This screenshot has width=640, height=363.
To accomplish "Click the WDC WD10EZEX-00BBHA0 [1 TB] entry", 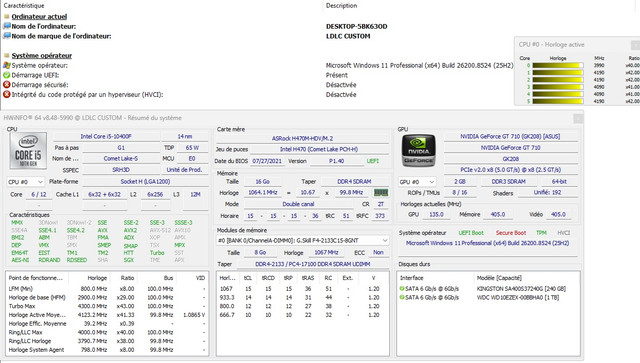I will [518, 297].
